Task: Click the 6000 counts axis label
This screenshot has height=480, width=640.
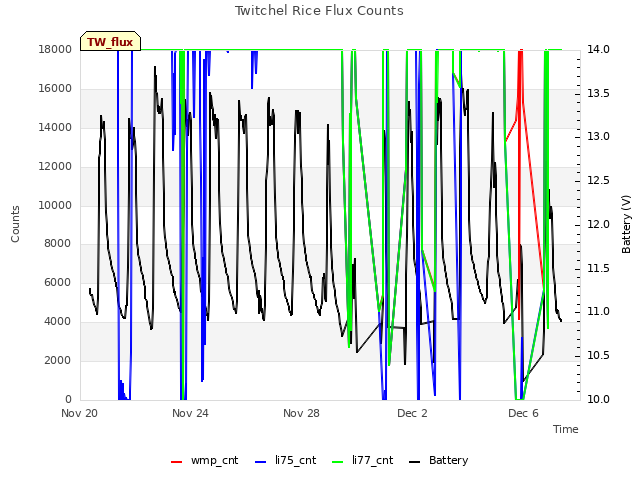Action: click(x=58, y=282)
